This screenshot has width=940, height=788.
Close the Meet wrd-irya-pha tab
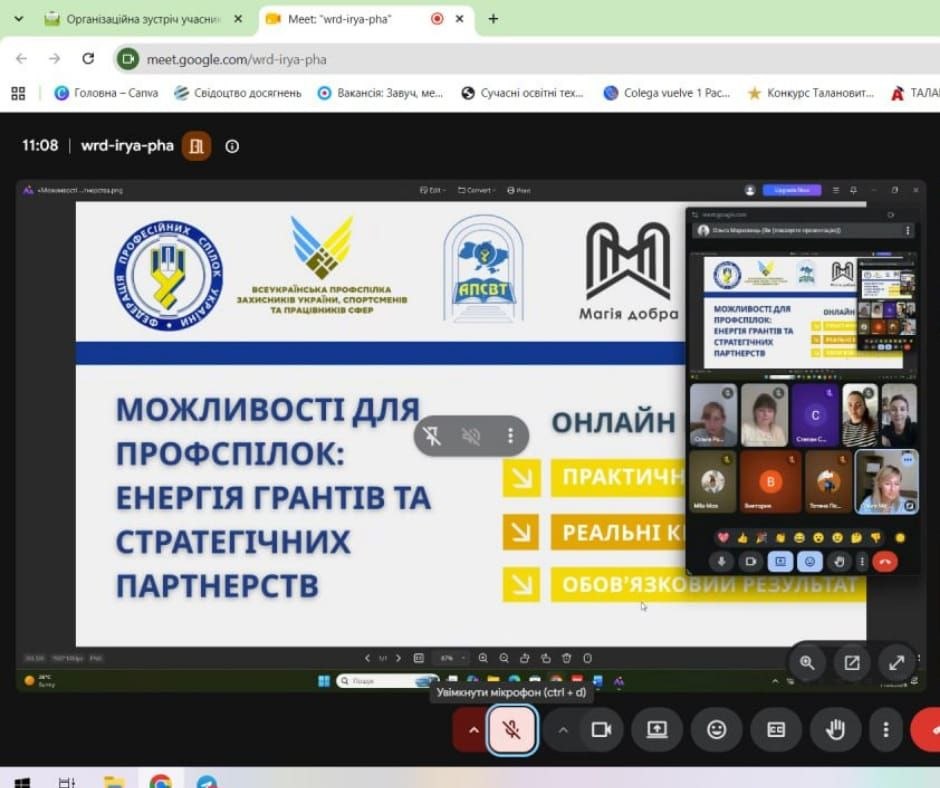coord(459,19)
